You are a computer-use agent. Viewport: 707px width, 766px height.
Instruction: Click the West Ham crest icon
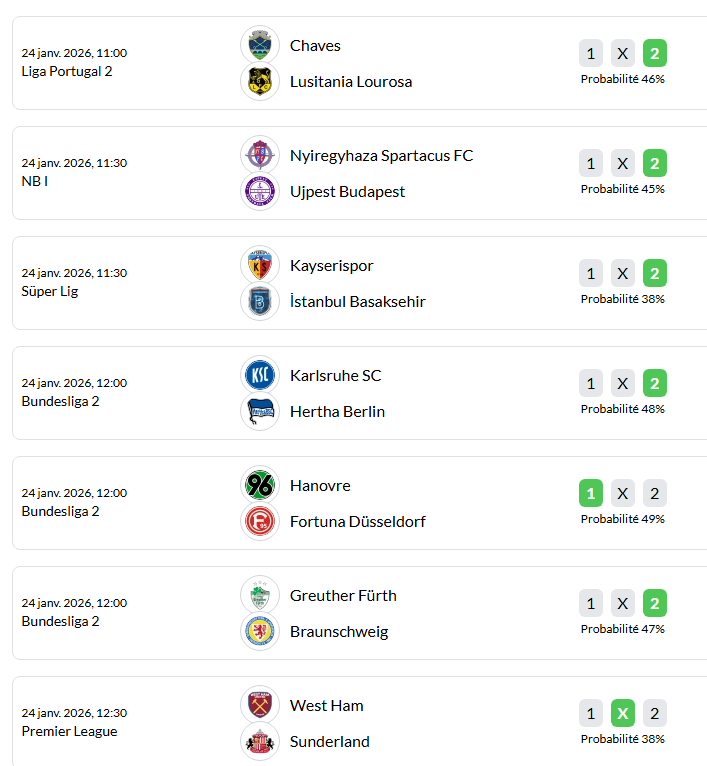click(260, 705)
